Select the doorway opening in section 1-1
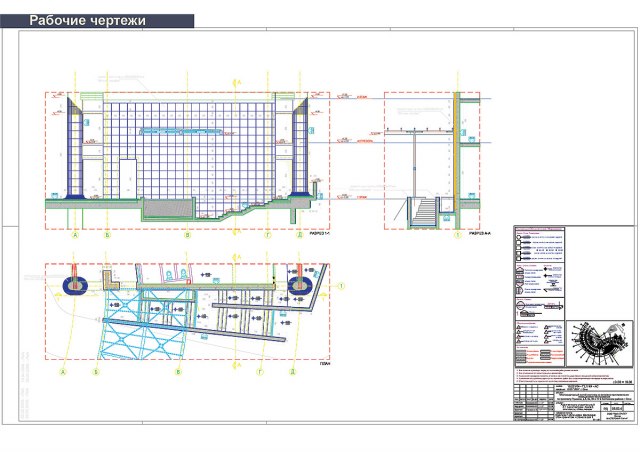 point(128,179)
